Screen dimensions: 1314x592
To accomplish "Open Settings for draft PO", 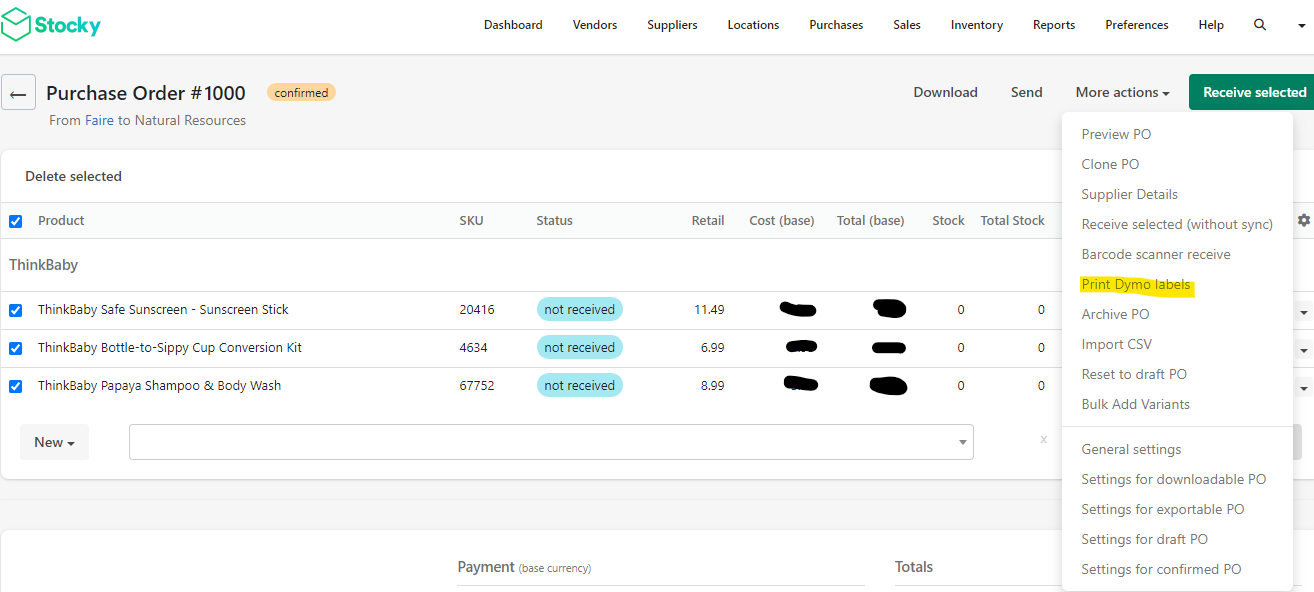I will [x=1144, y=539].
